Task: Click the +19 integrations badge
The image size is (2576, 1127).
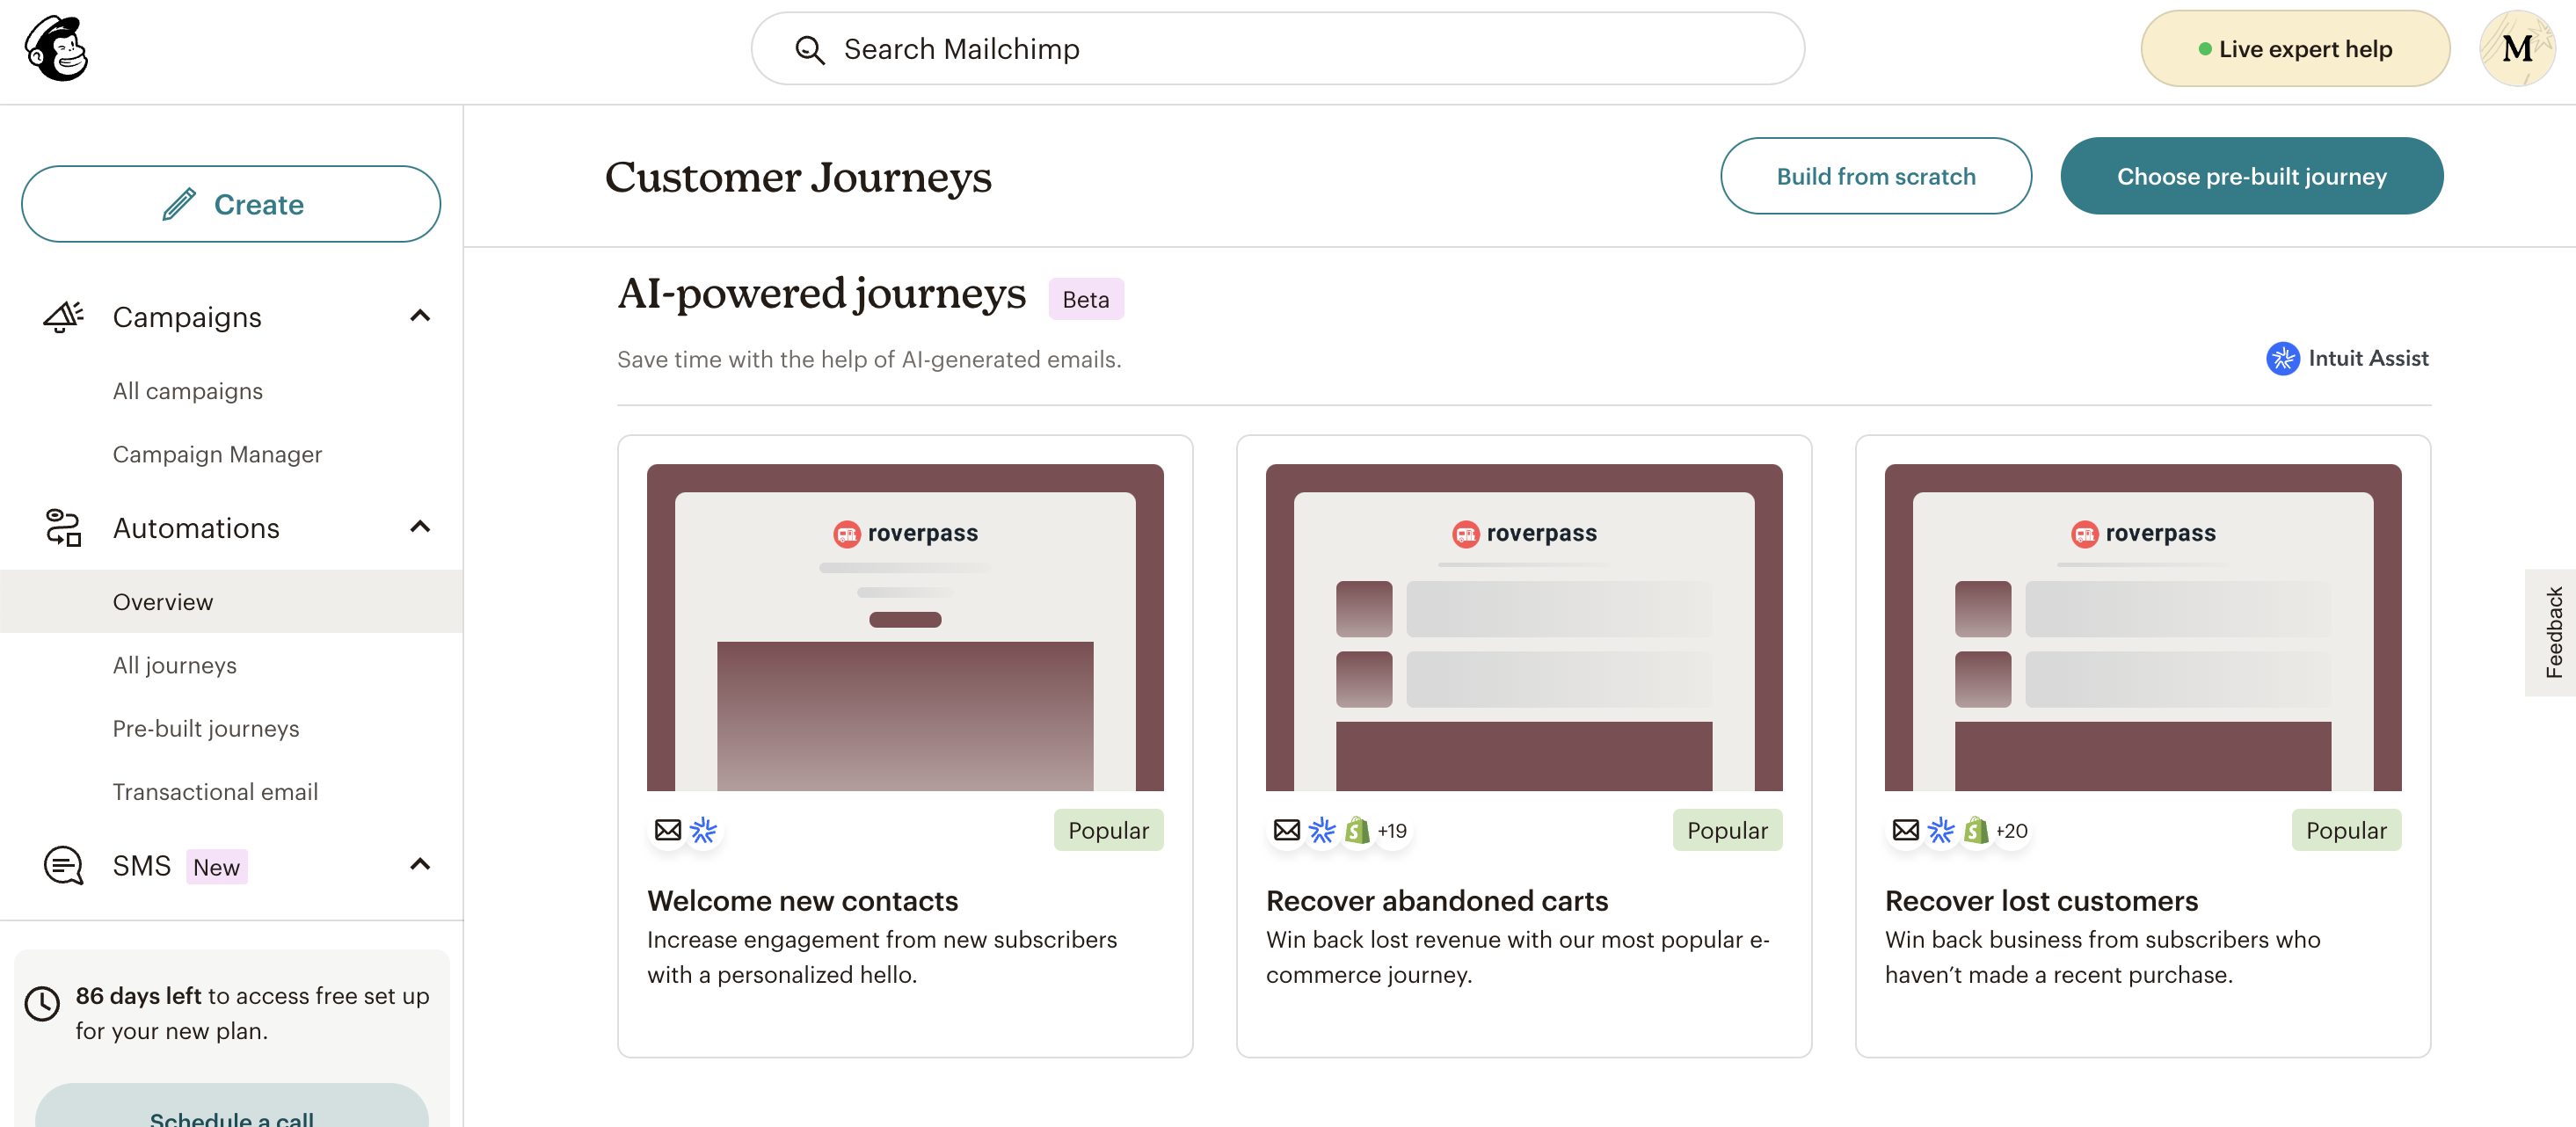Action: pos(1392,831)
